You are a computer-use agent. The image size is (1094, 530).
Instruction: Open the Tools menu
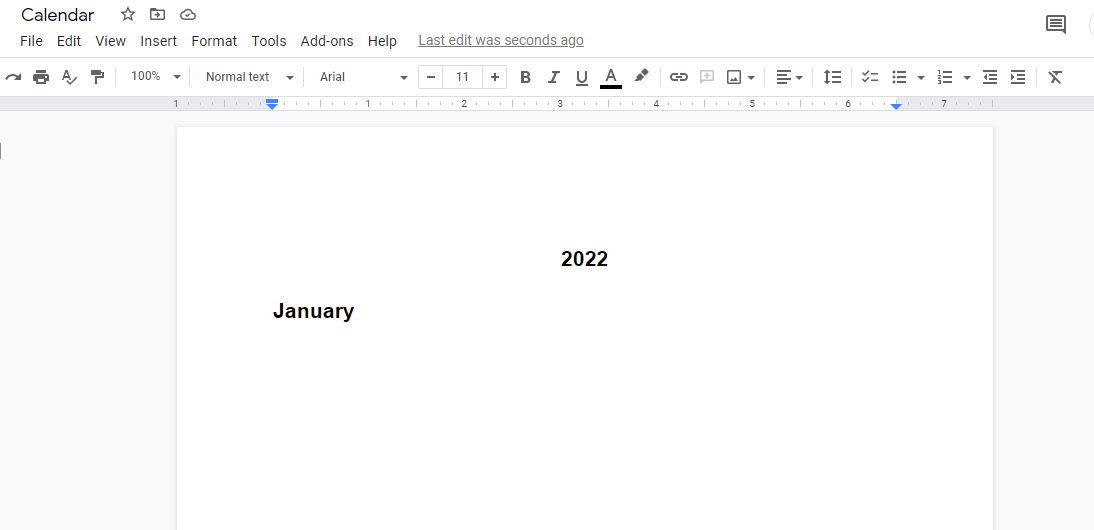[x=269, y=41]
